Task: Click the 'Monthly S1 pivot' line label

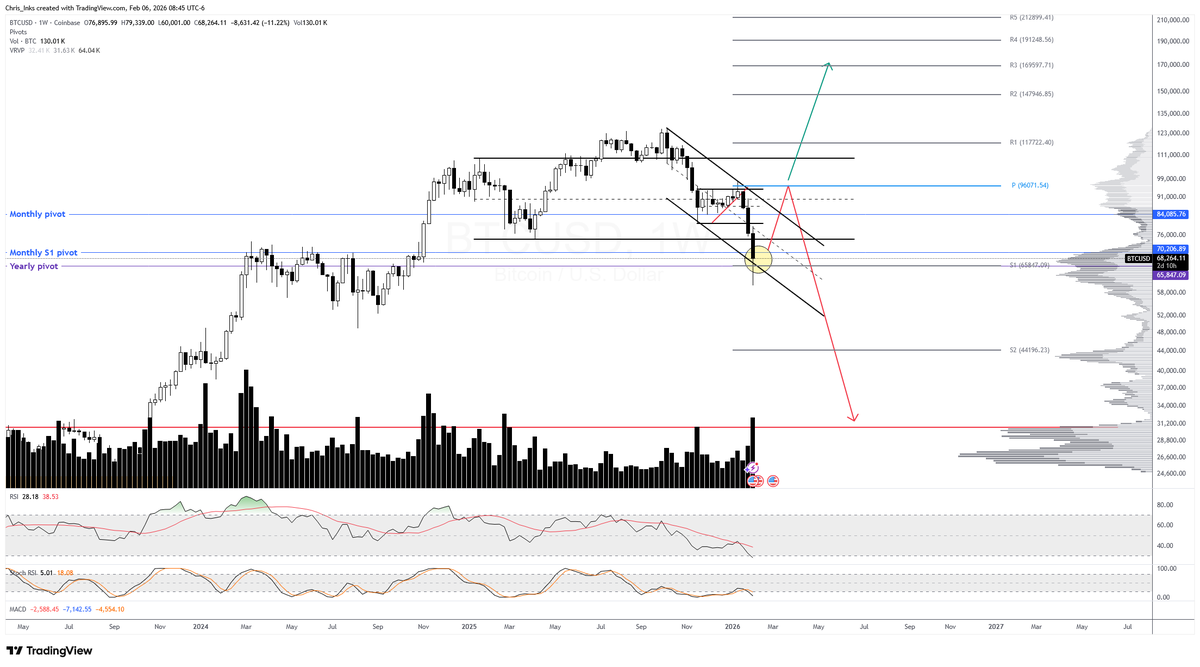Action: 43,253
